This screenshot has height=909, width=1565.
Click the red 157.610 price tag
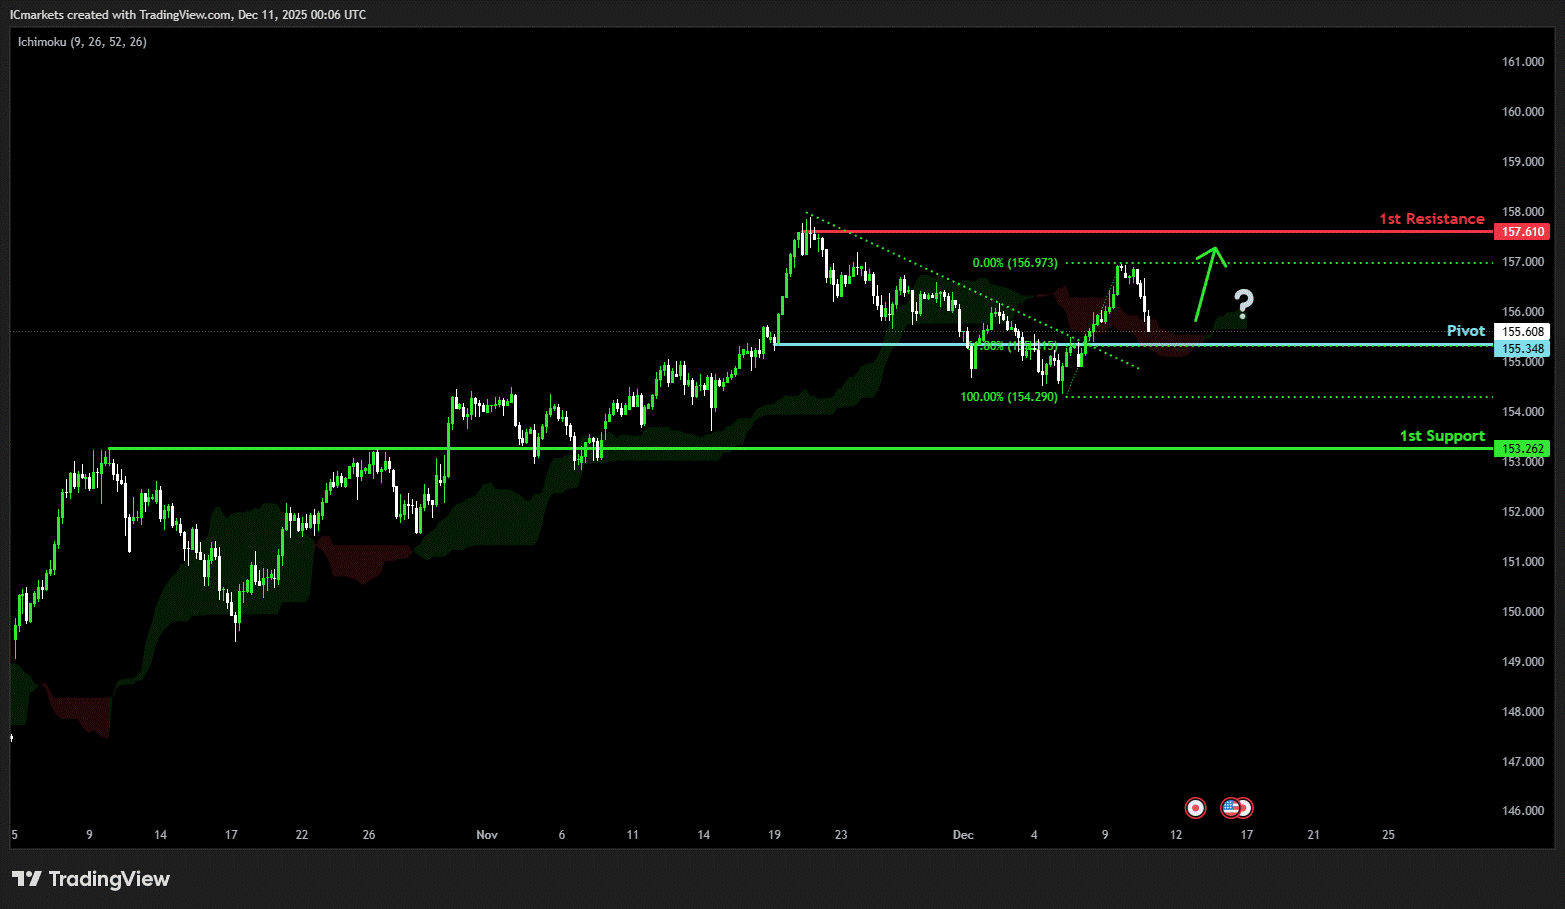pyautogui.click(x=1522, y=232)
